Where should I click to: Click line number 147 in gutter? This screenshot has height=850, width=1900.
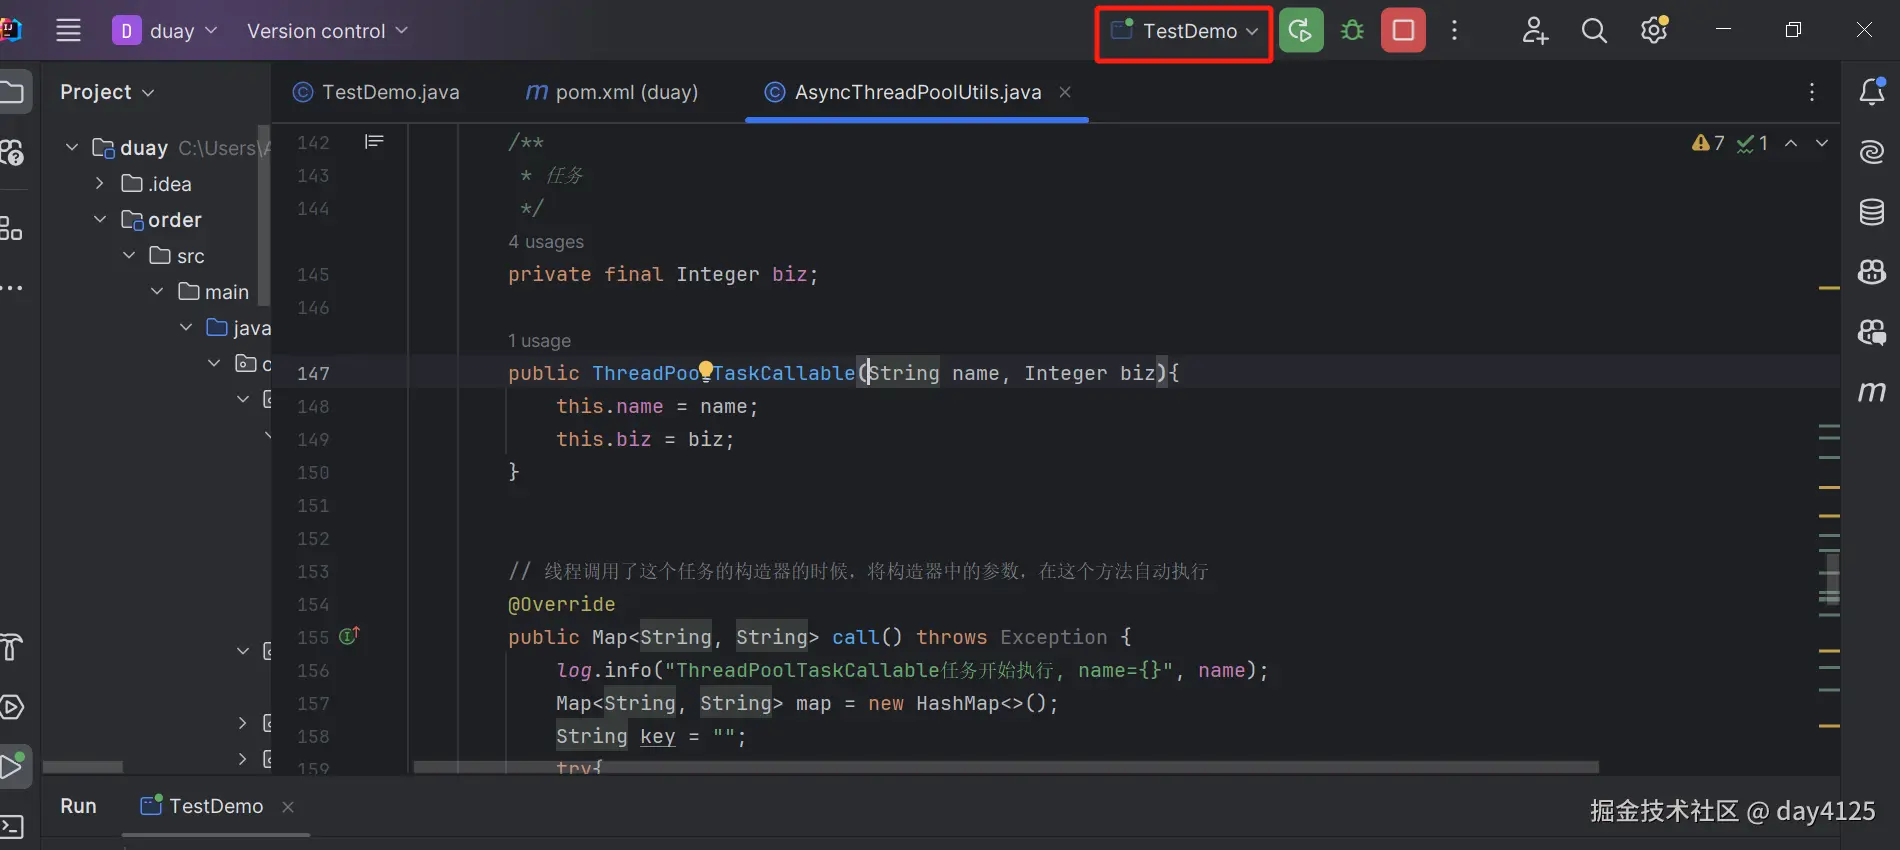pyautogui.click(x=313, y=373)
